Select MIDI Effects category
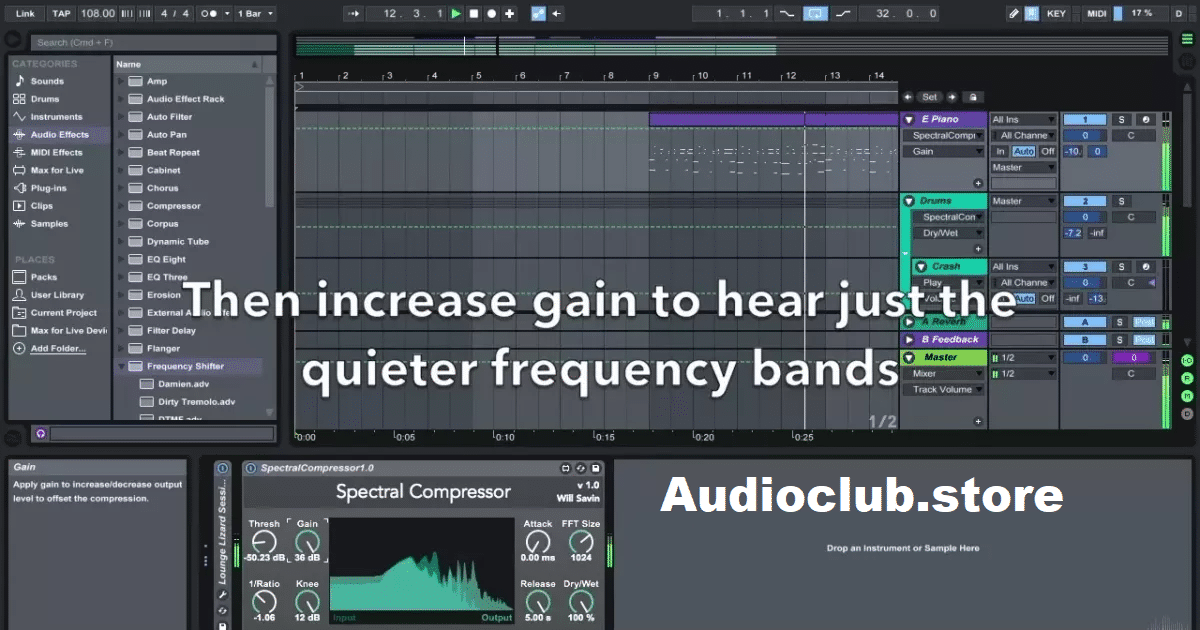The width and height of the screenshot is (1200, 630). (x=57, y=152)
